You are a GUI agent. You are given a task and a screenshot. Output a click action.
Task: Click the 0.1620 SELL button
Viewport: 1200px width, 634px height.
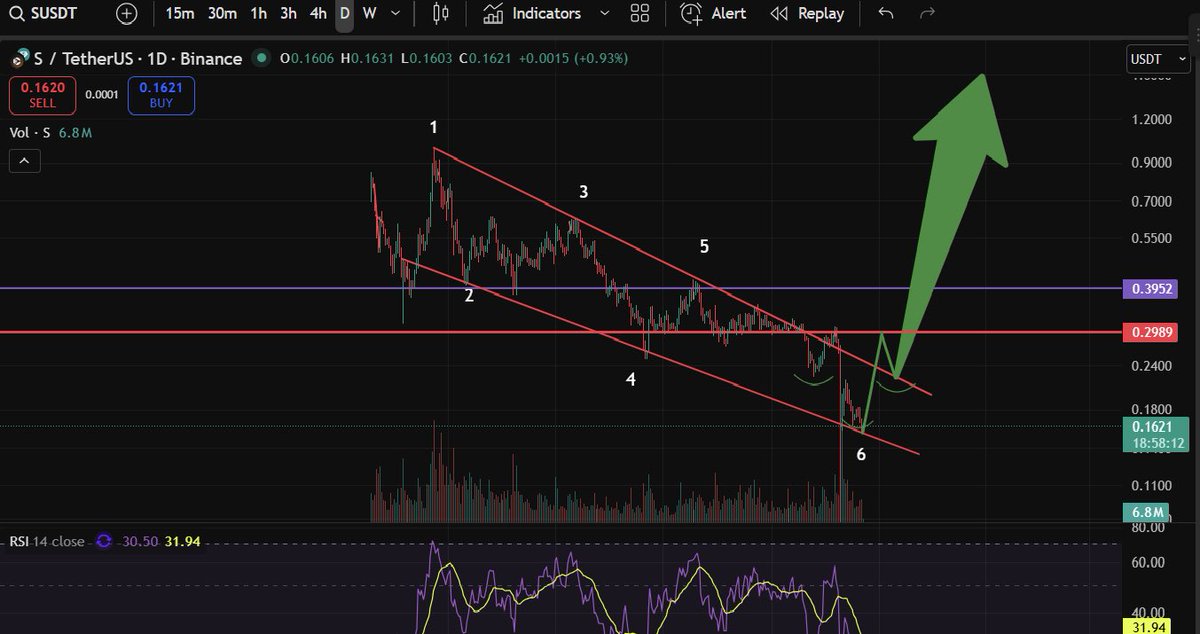[x=42, y=95]
